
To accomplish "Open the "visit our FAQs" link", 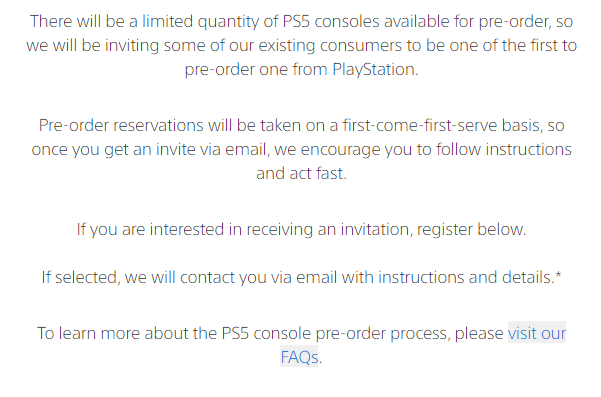I will pos(537,333).
